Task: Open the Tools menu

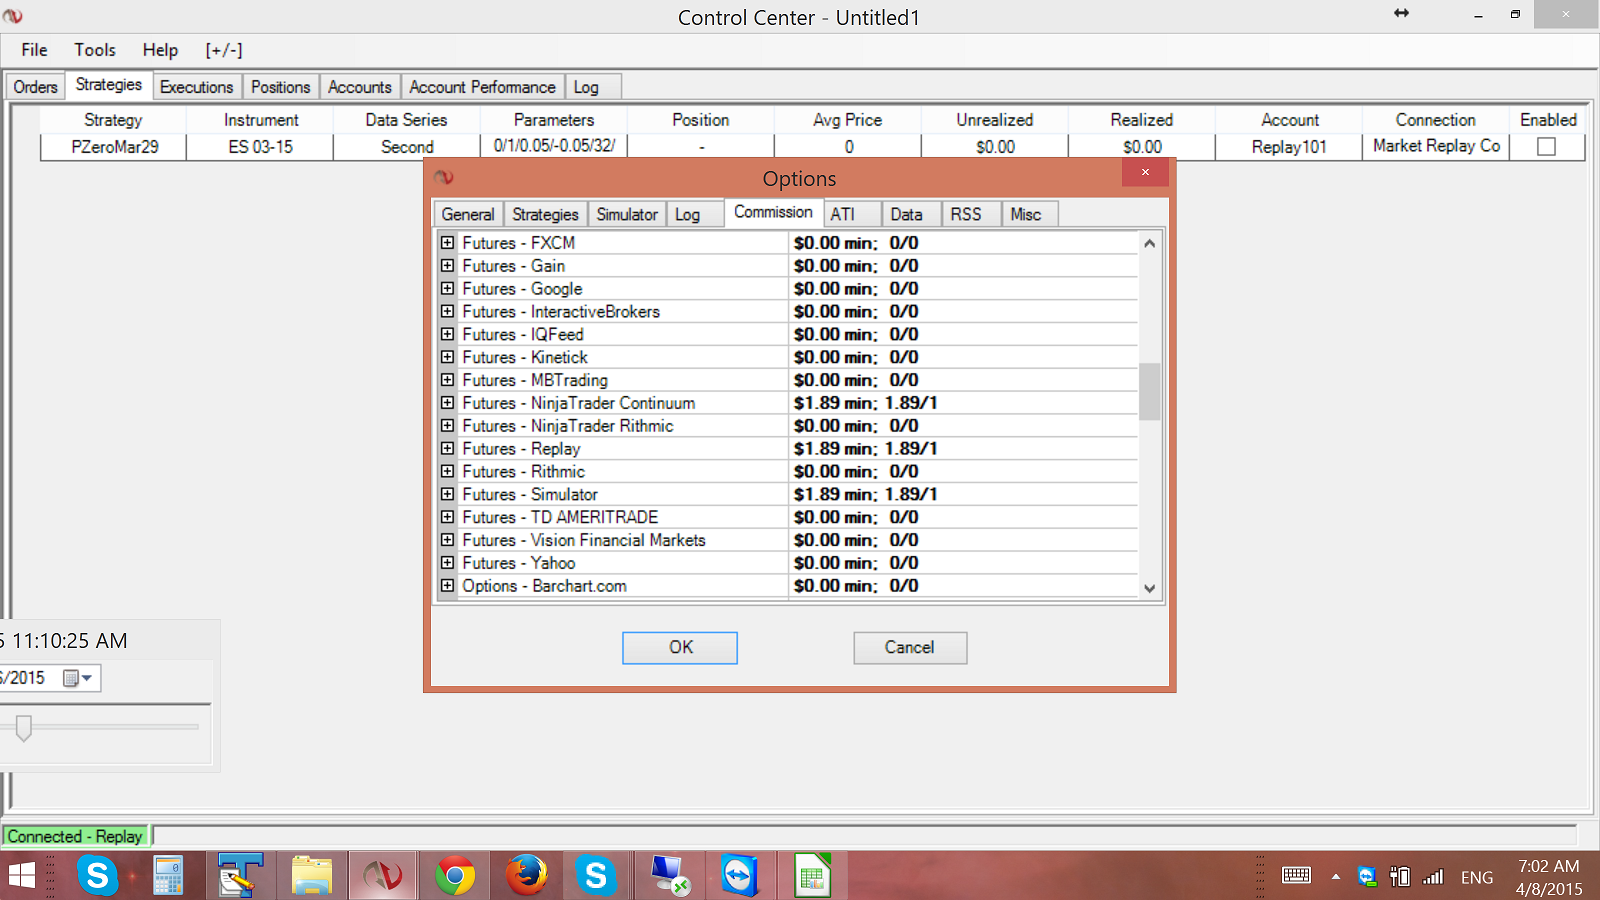Action: click(x=95, y=50)
